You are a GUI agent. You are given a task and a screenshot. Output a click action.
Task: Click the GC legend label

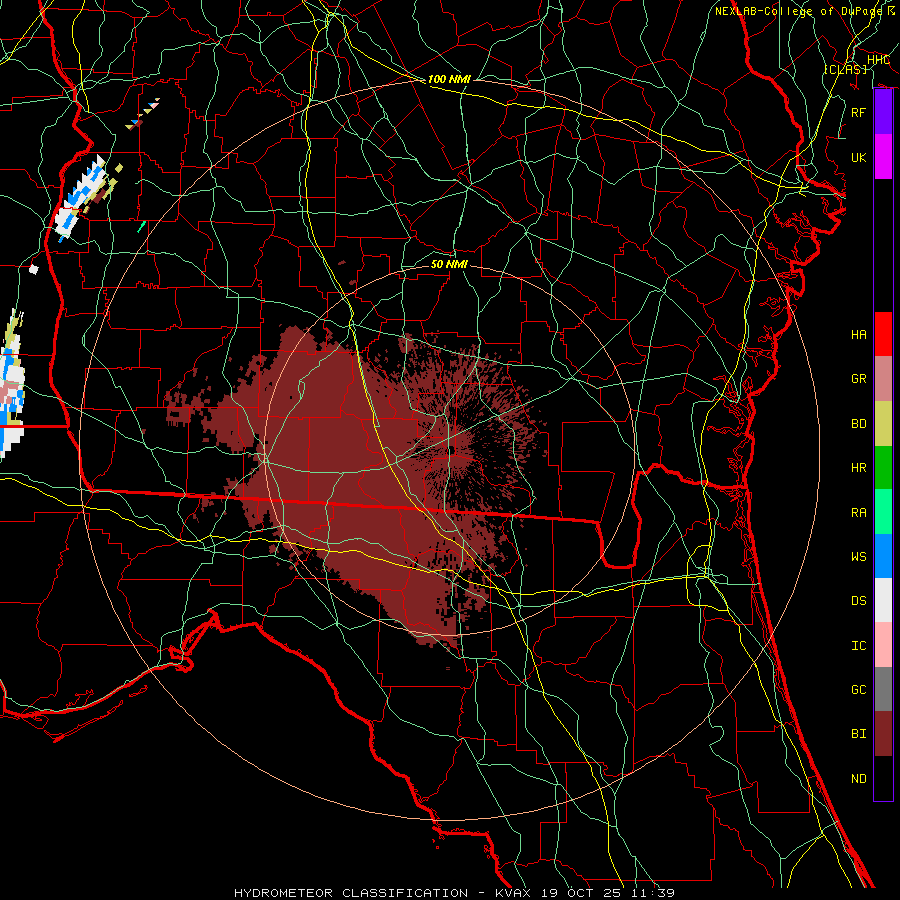tap(858, 690)
